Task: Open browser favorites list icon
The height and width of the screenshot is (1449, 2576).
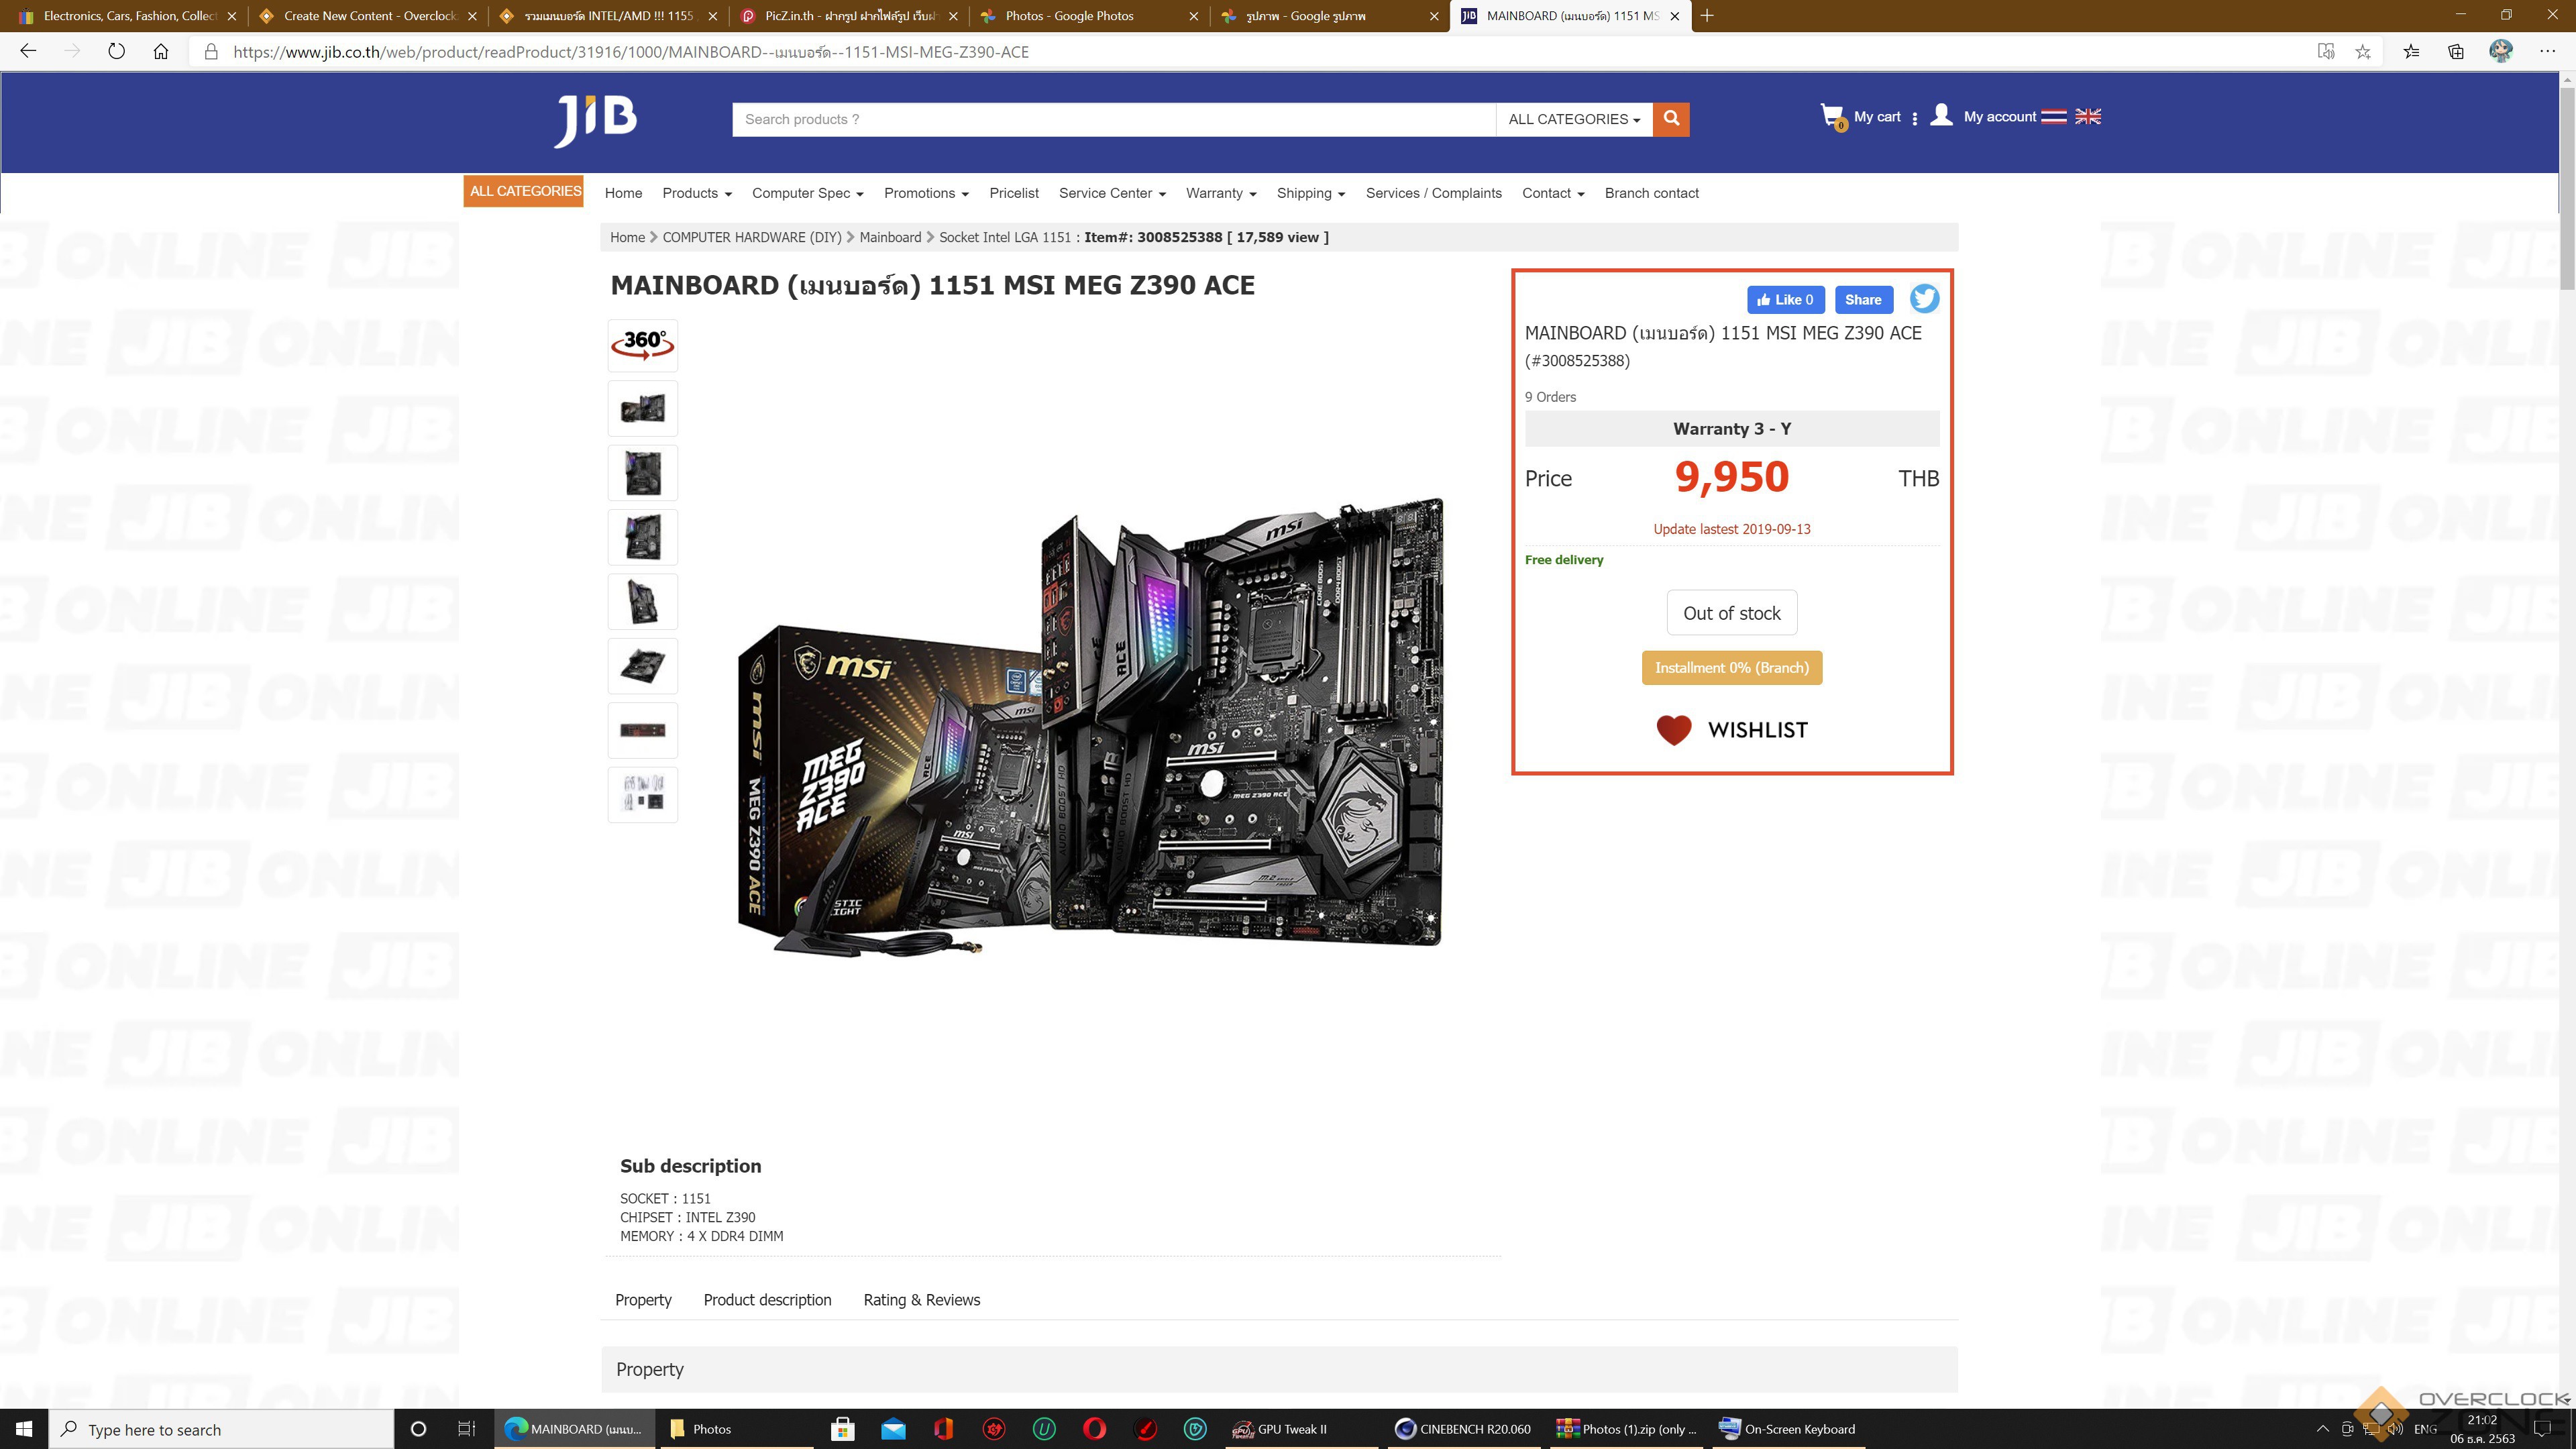Action: click(x=2411, y=51)
